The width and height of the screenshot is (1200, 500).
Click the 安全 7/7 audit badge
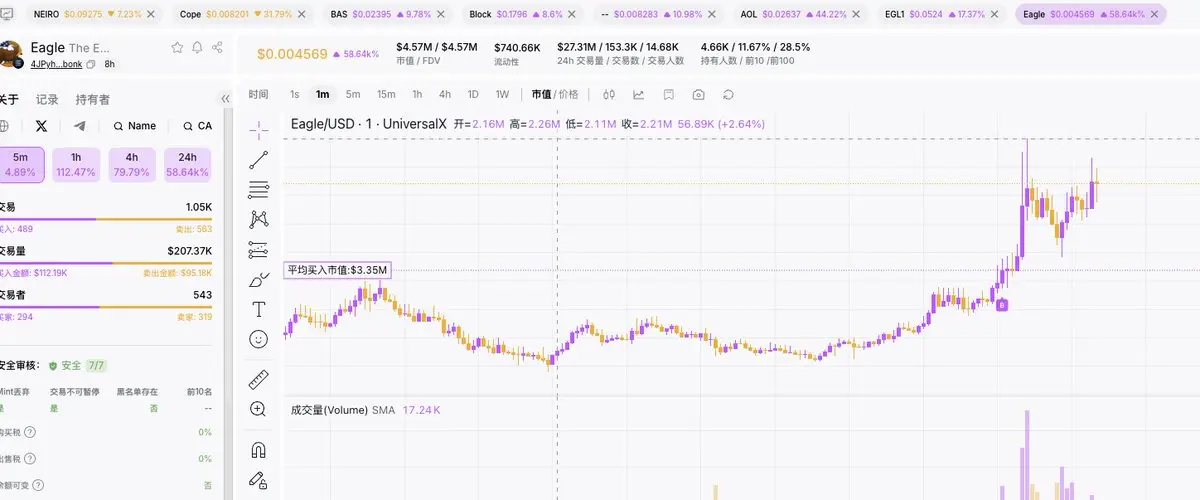pos(77,366)
